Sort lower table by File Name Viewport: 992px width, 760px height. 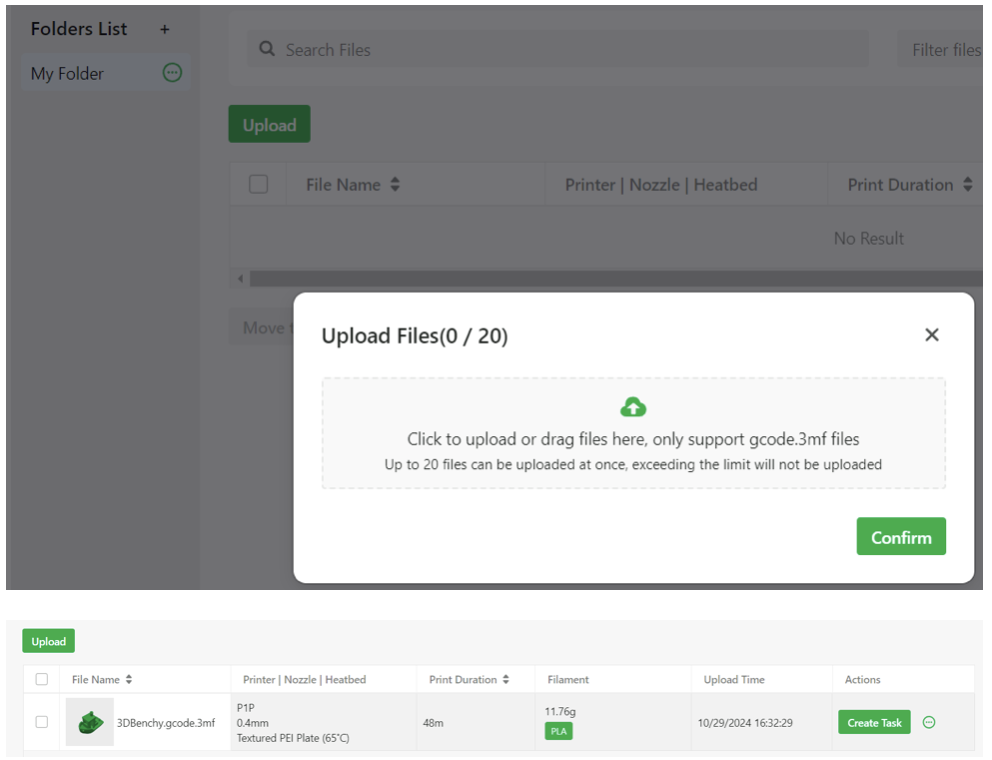tap(129, 680)
